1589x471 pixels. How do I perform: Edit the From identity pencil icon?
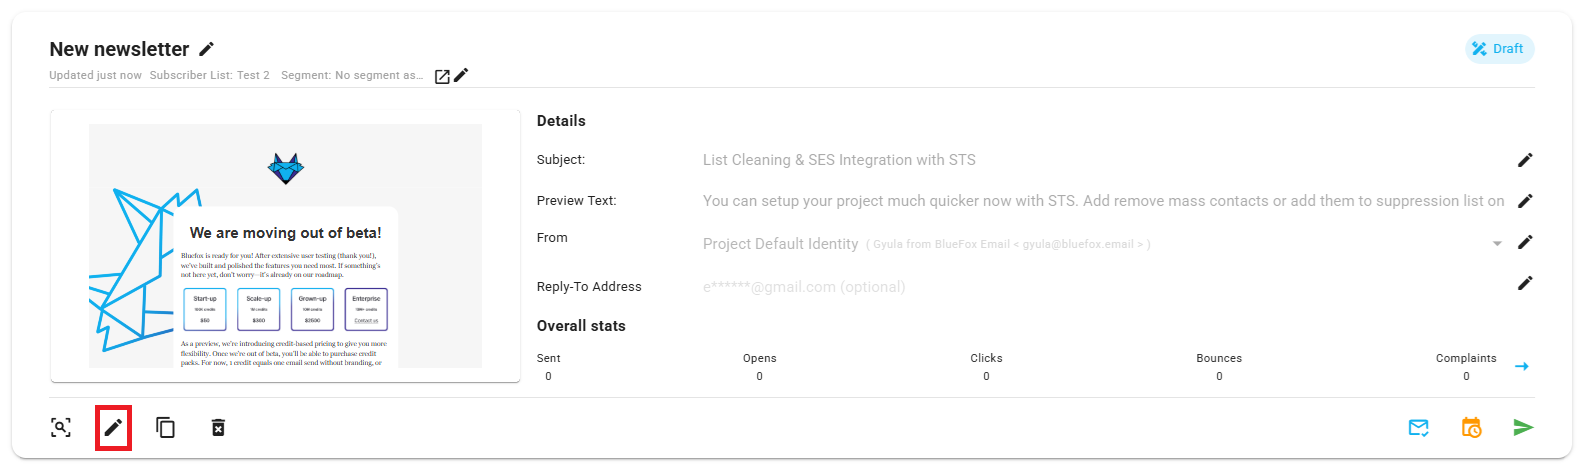click(1525, 242)
